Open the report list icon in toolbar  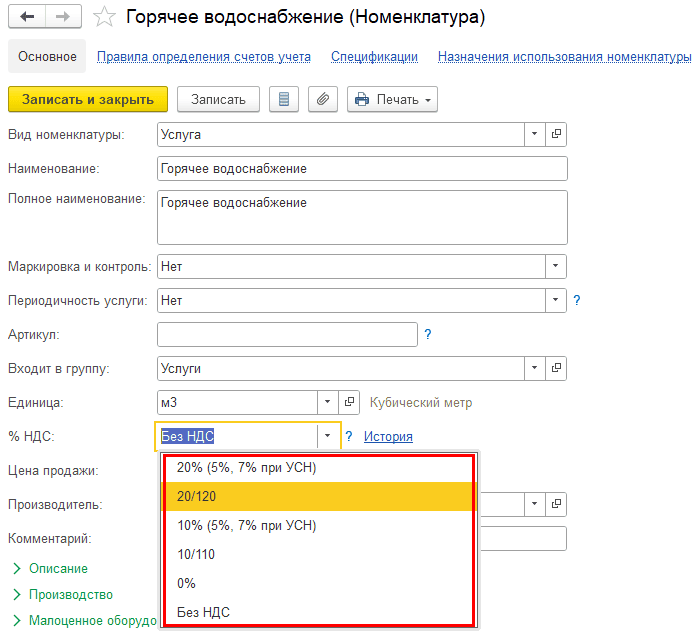(x=285, y=99)
